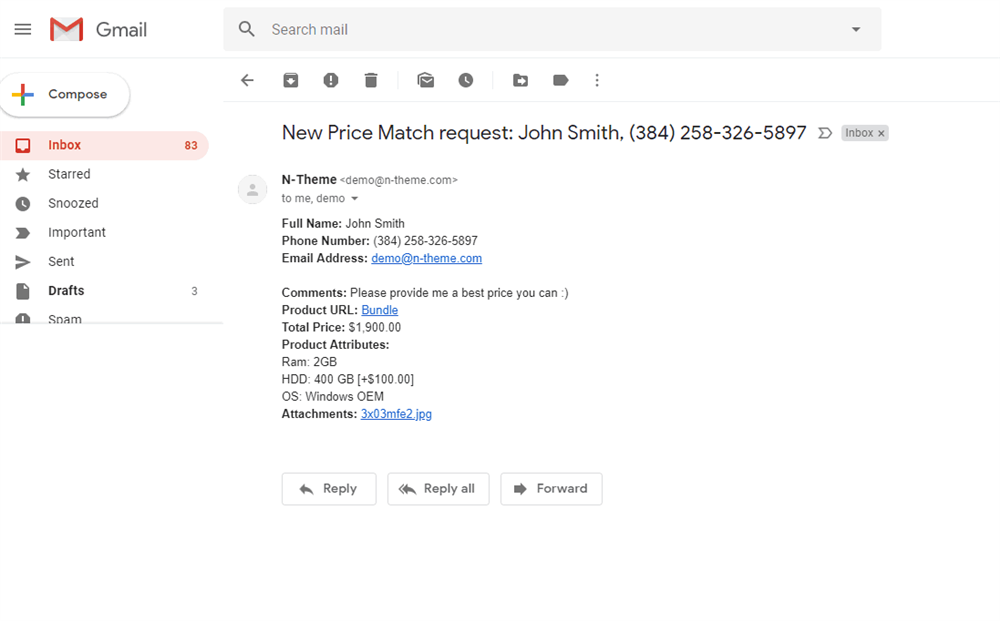Open attachment 3x03mfe2.jpg link
Image resolution: width=1000 pixels, height=621 pixels.
point(396,414)
